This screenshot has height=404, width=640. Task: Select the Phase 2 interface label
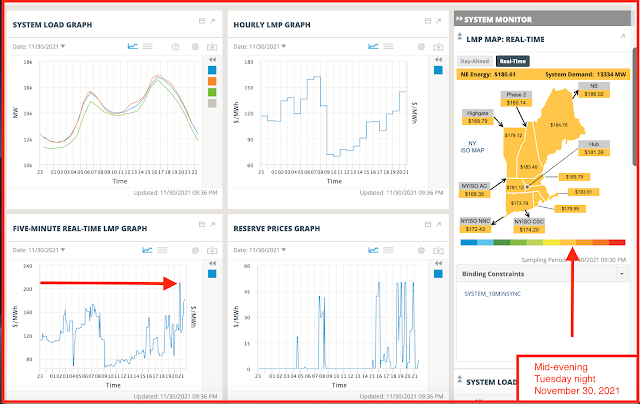(516, 99)
